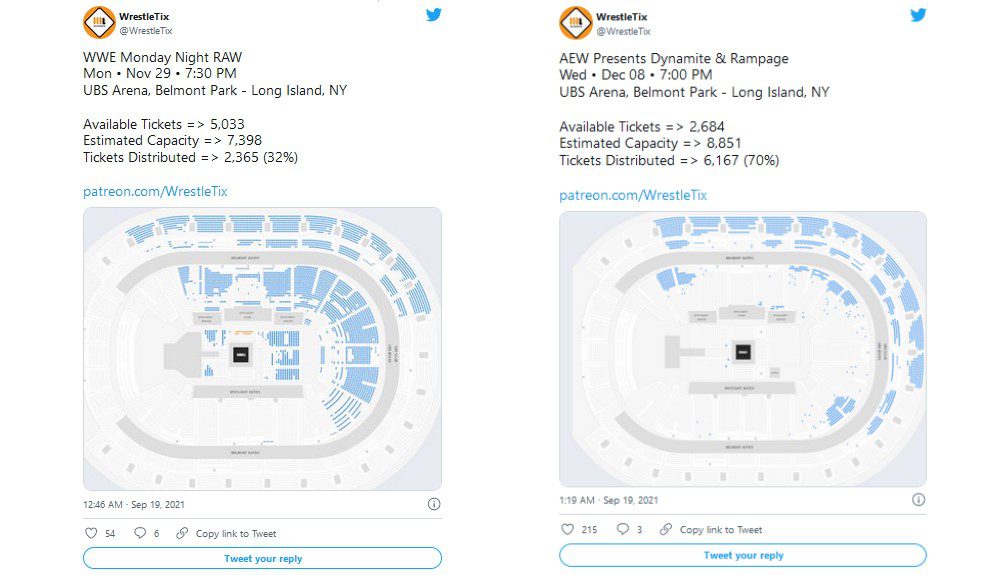1000x575 pixels.
Task: Click Tweet your reply under RAW tweet
Action: coord(262,558)
